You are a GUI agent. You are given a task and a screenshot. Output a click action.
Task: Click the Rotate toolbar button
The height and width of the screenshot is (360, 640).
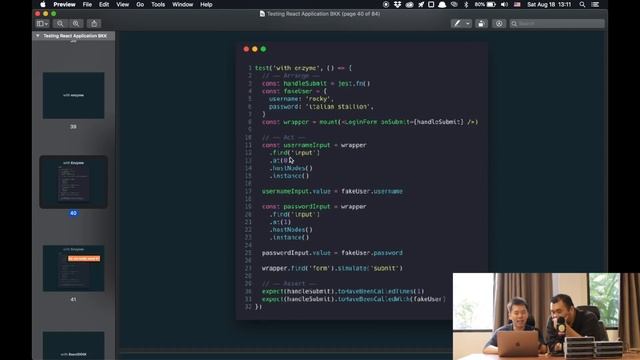tap(481, 24)
